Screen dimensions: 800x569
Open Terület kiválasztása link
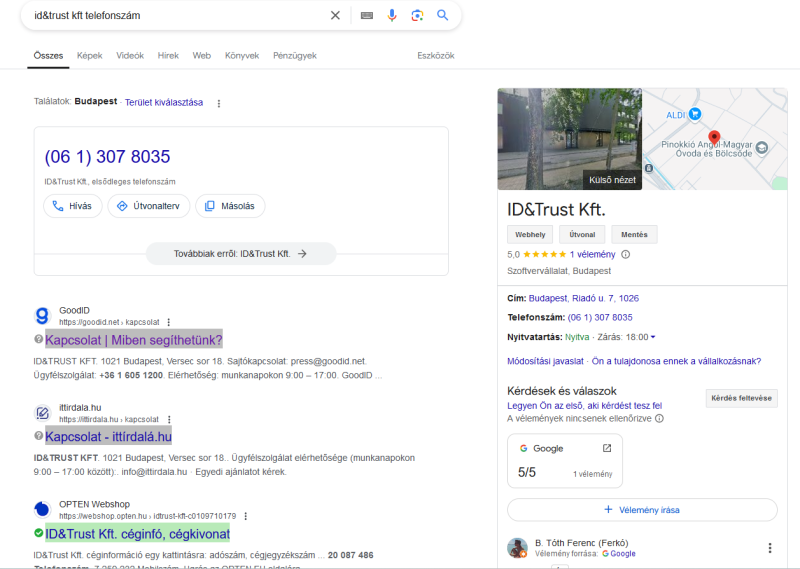(164, 103)
